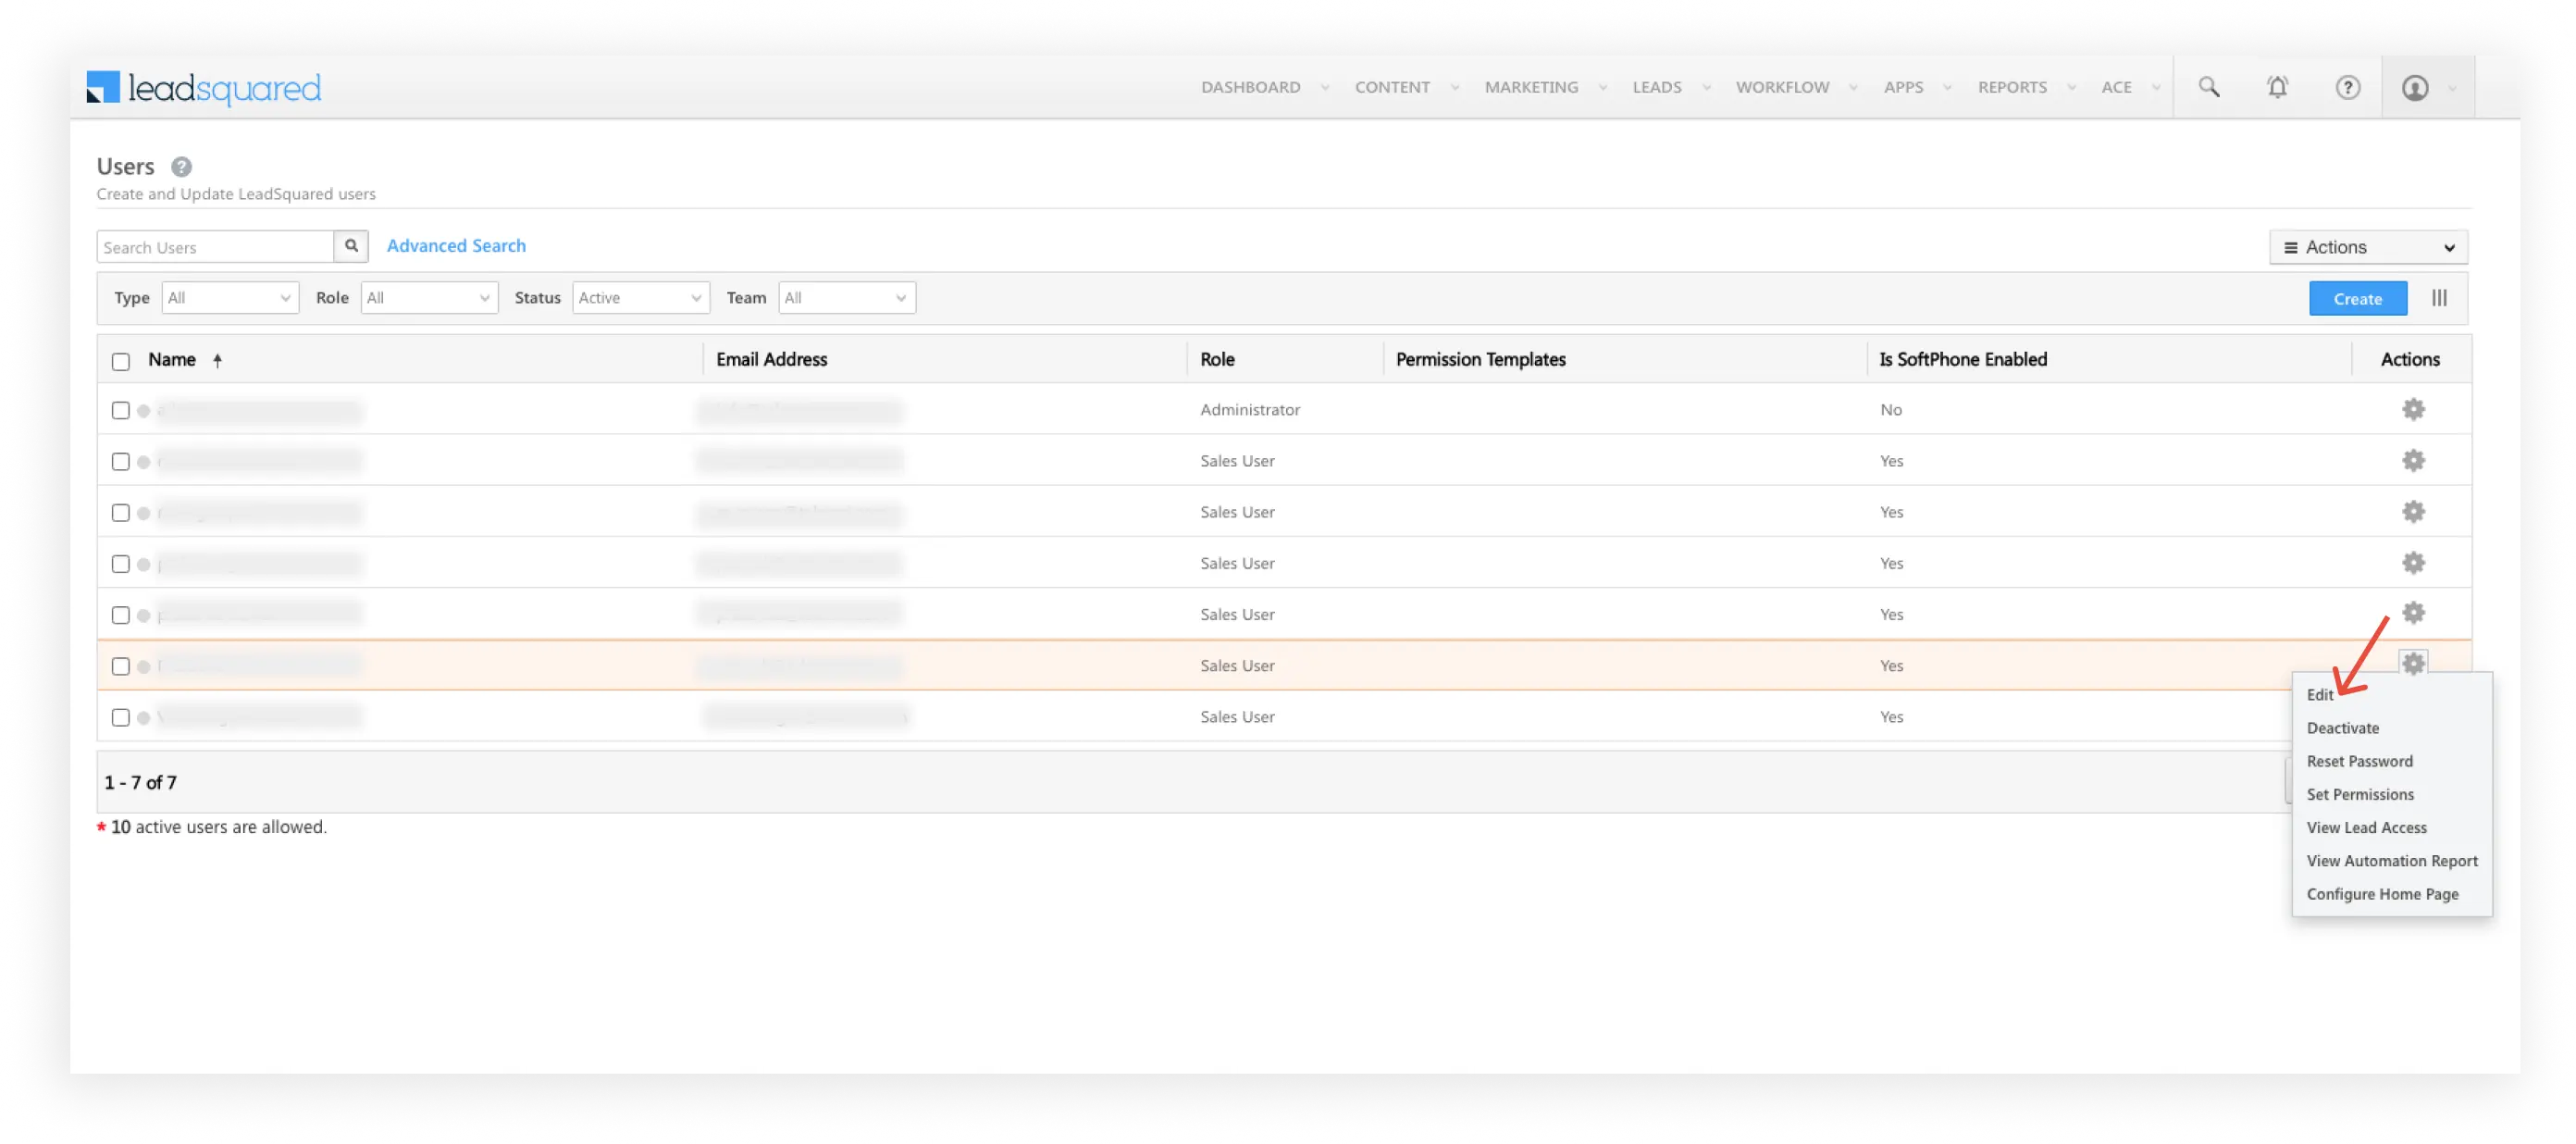The width and height of the screenshot is (2576, 1144).
Task: Sort by Name using the arrow icon
Action: pos(217,360)
